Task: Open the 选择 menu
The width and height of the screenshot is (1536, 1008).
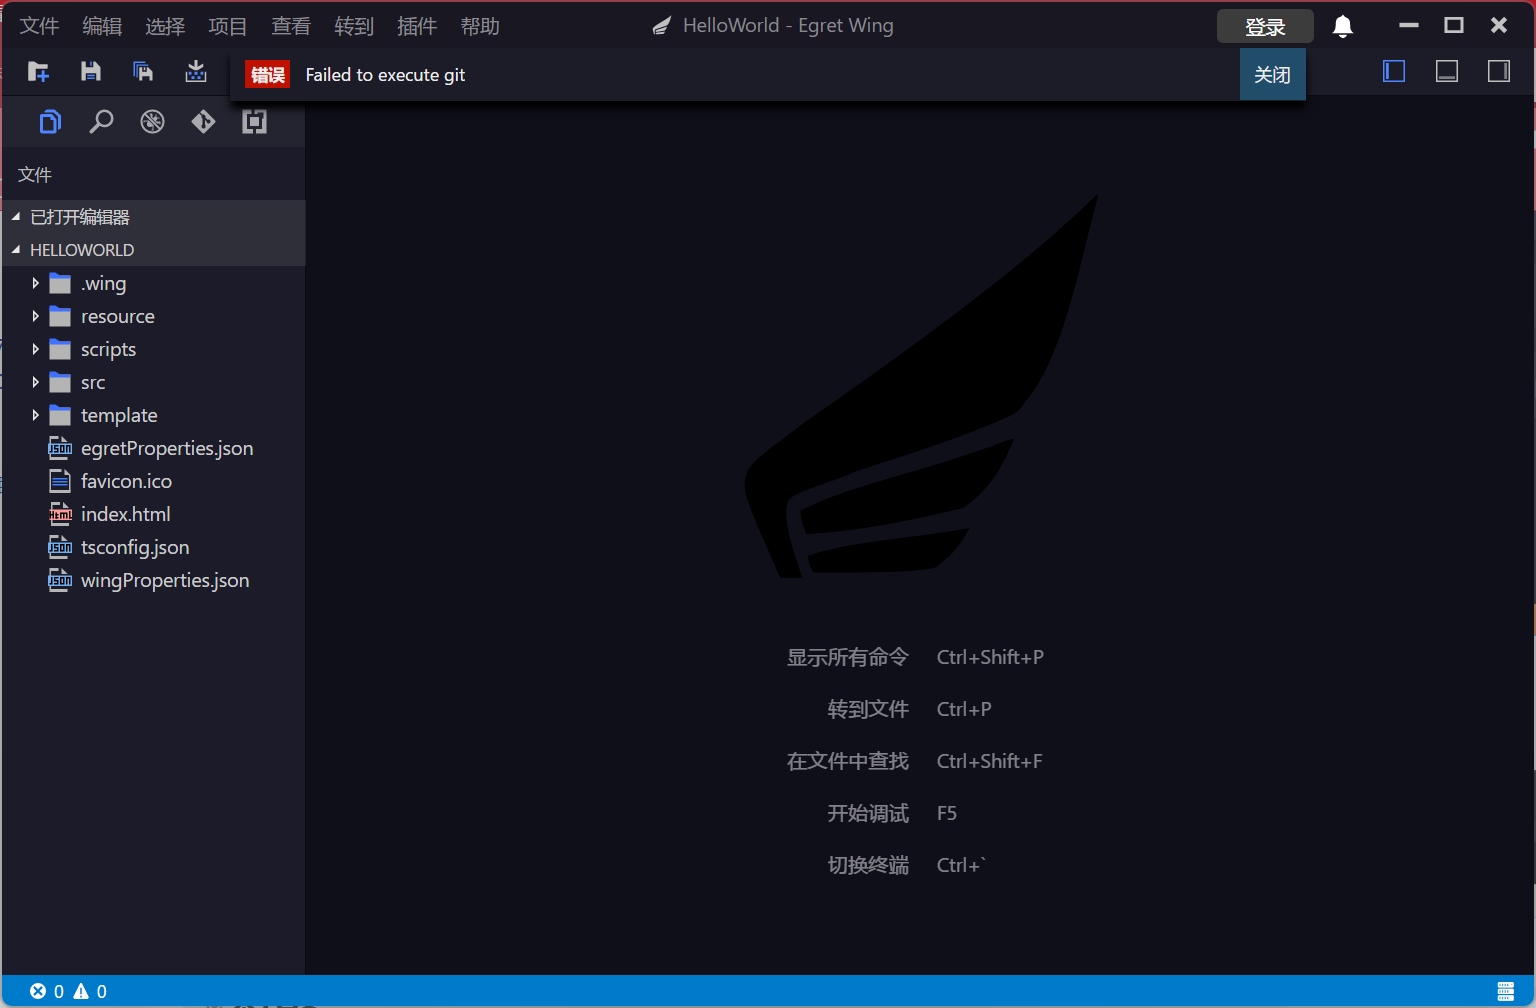Action: (165, 26)
